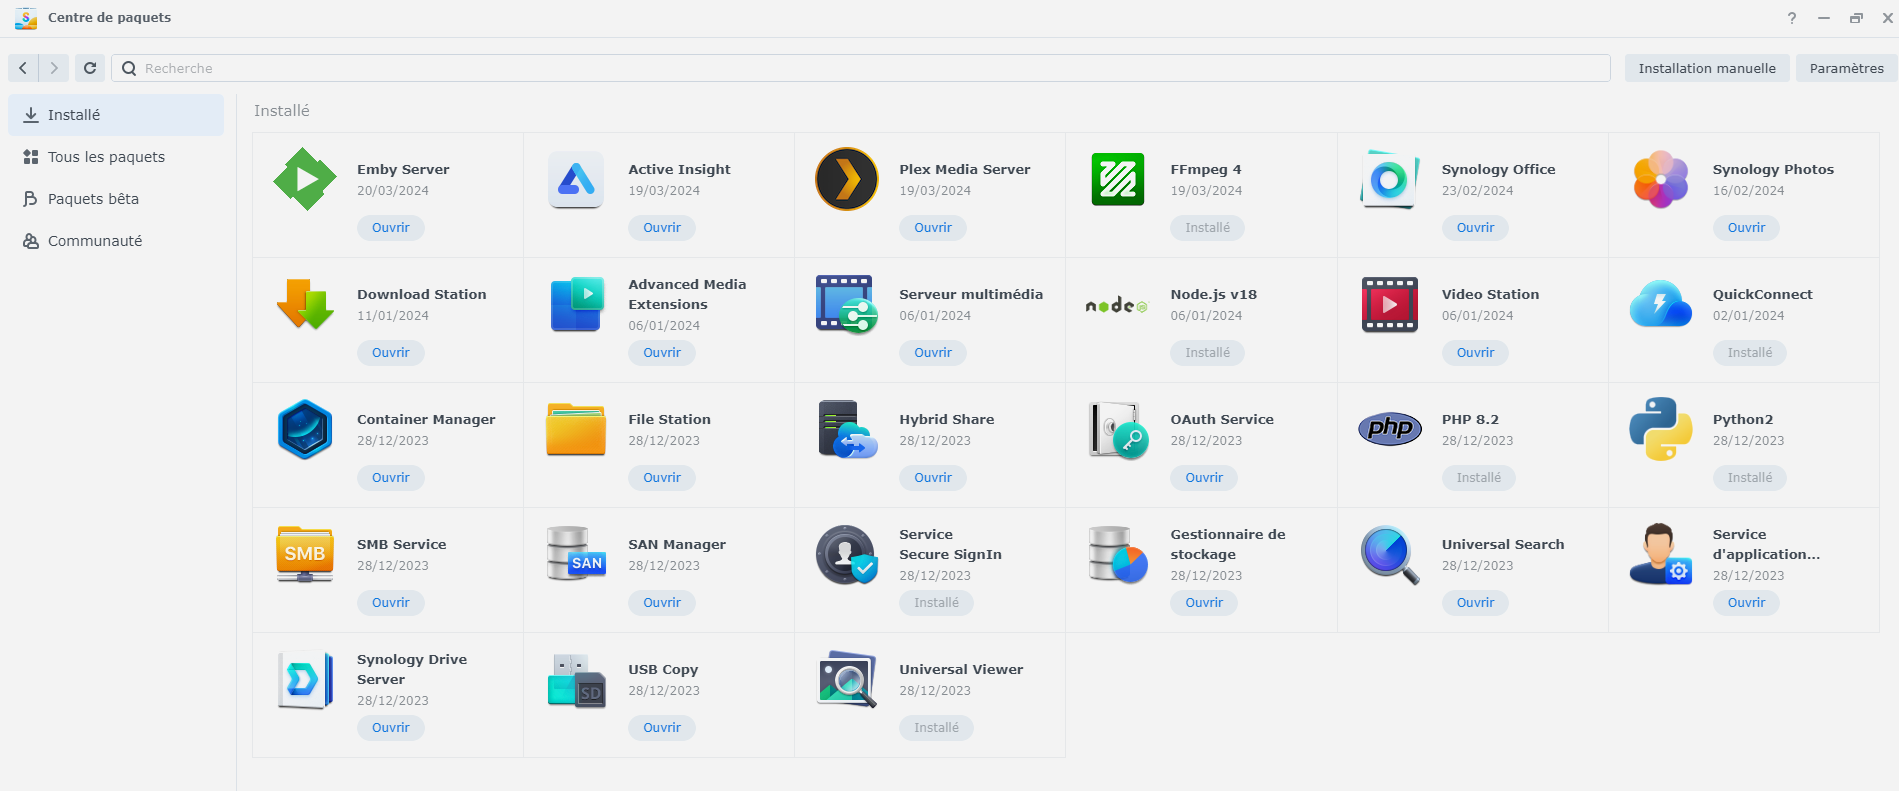1899x791 pixels.
Task: Click Installé button under QuickConnect
Action: pos(1750,353)
